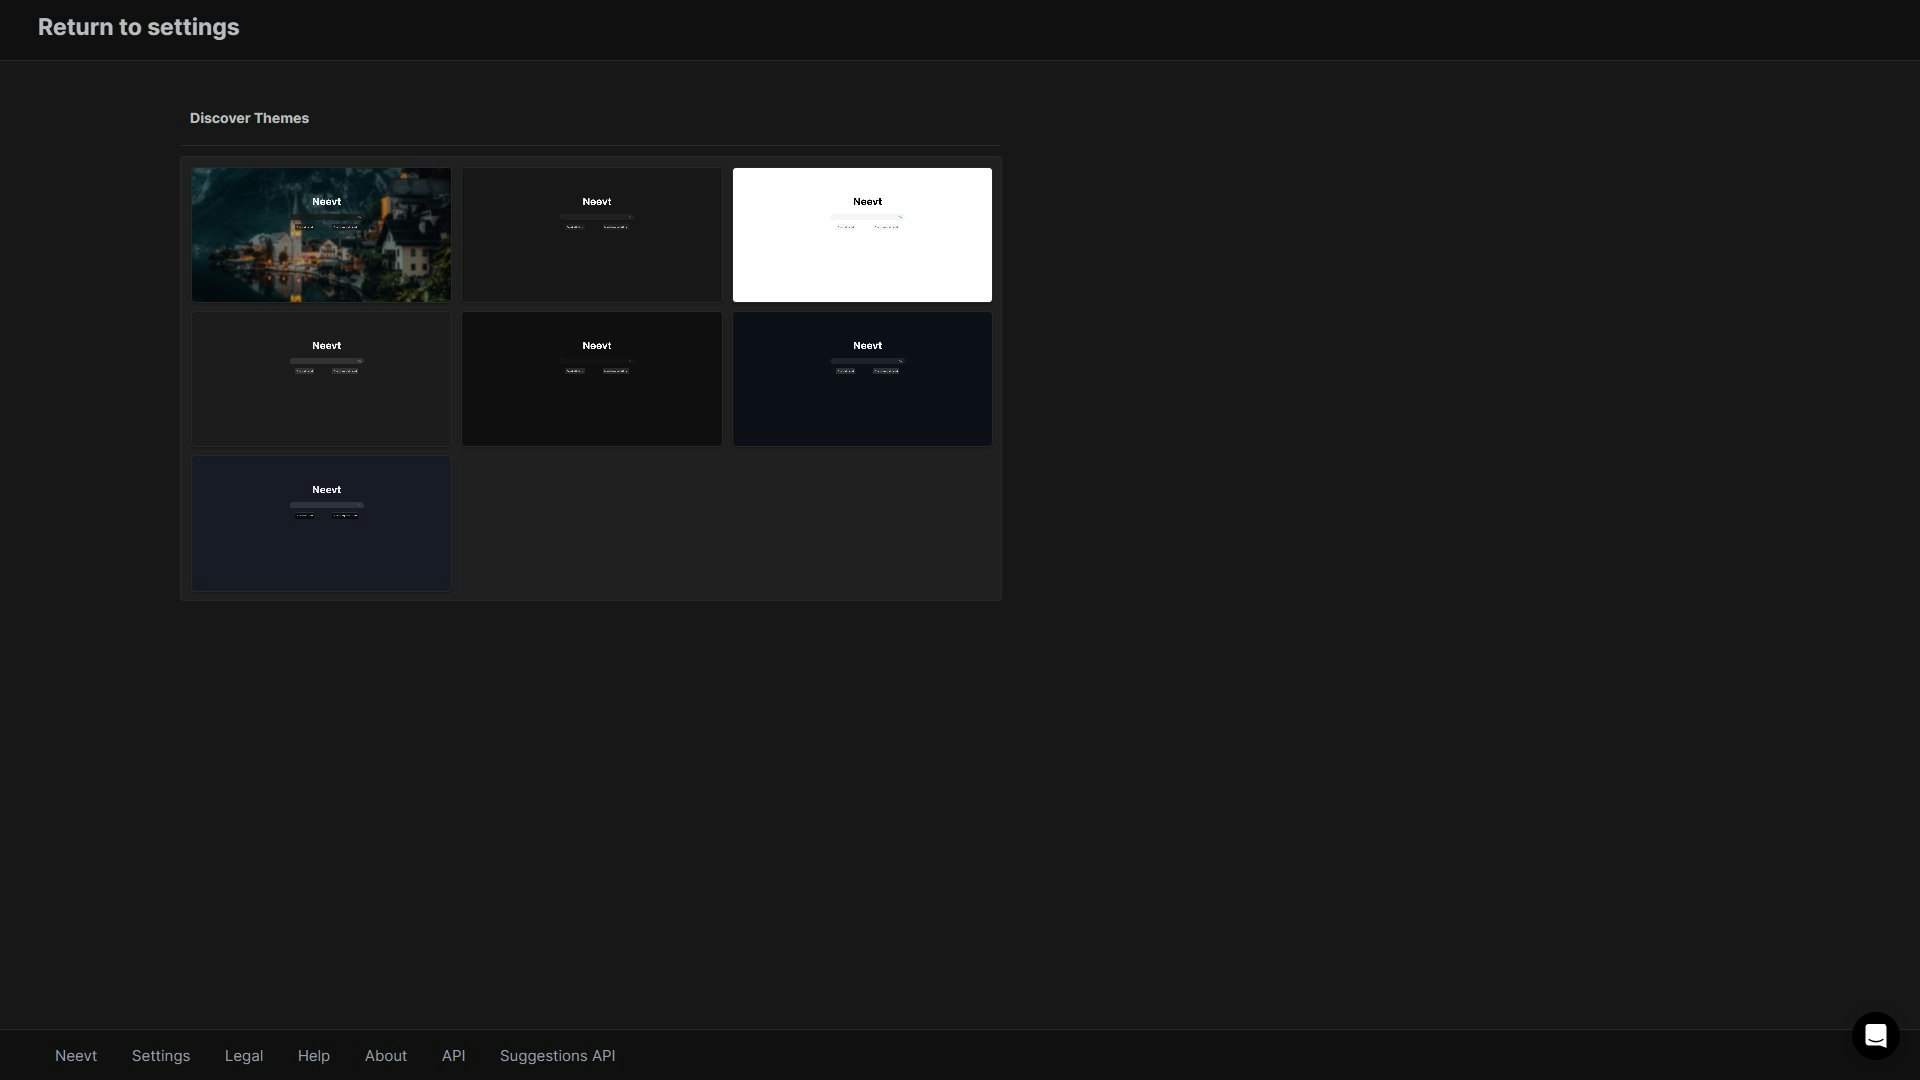The width and height of the screenshot is (1920, 1080).
Task: Go to Settings in footer
Action: click(161, 1056)
